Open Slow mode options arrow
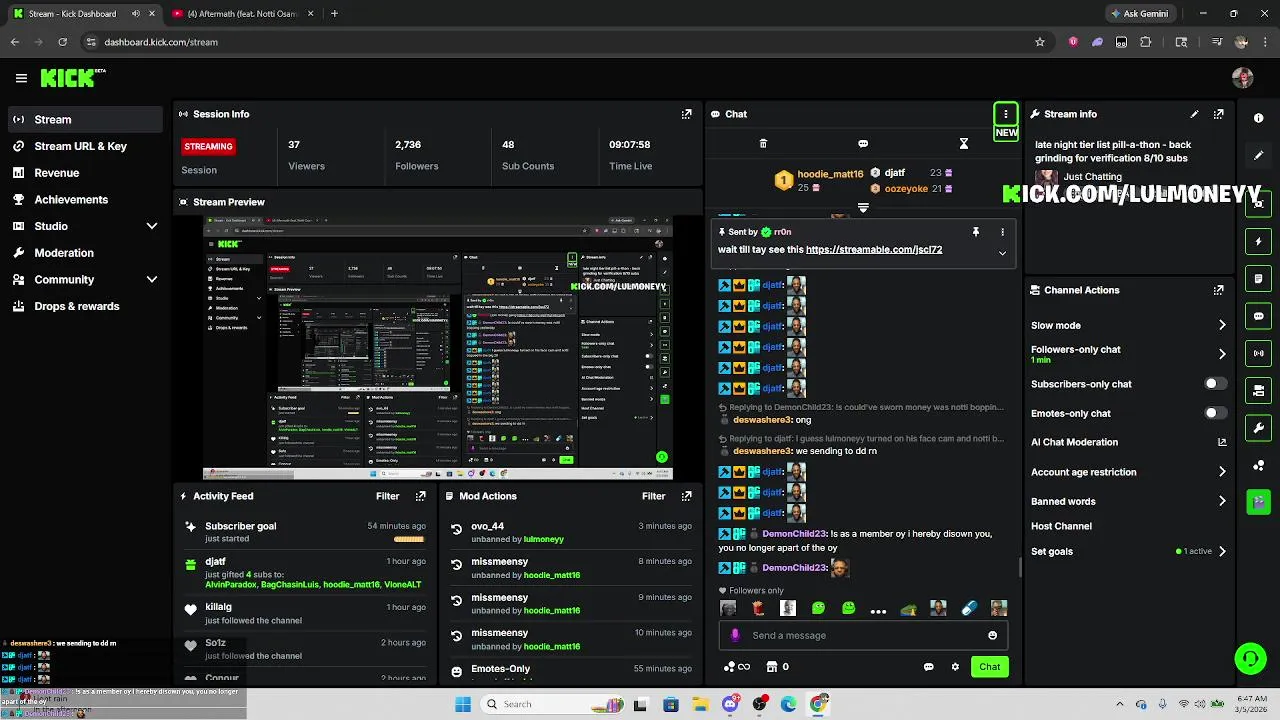The height and width of the screenshot is (720, 1280). pos(1222,325)
